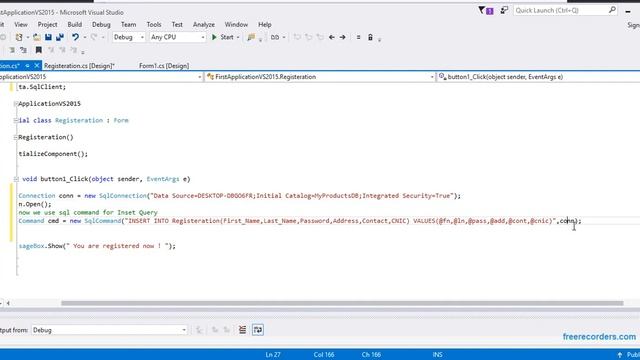
Task: Start debugging with the green Start button
Action: (x=223, y=37)
